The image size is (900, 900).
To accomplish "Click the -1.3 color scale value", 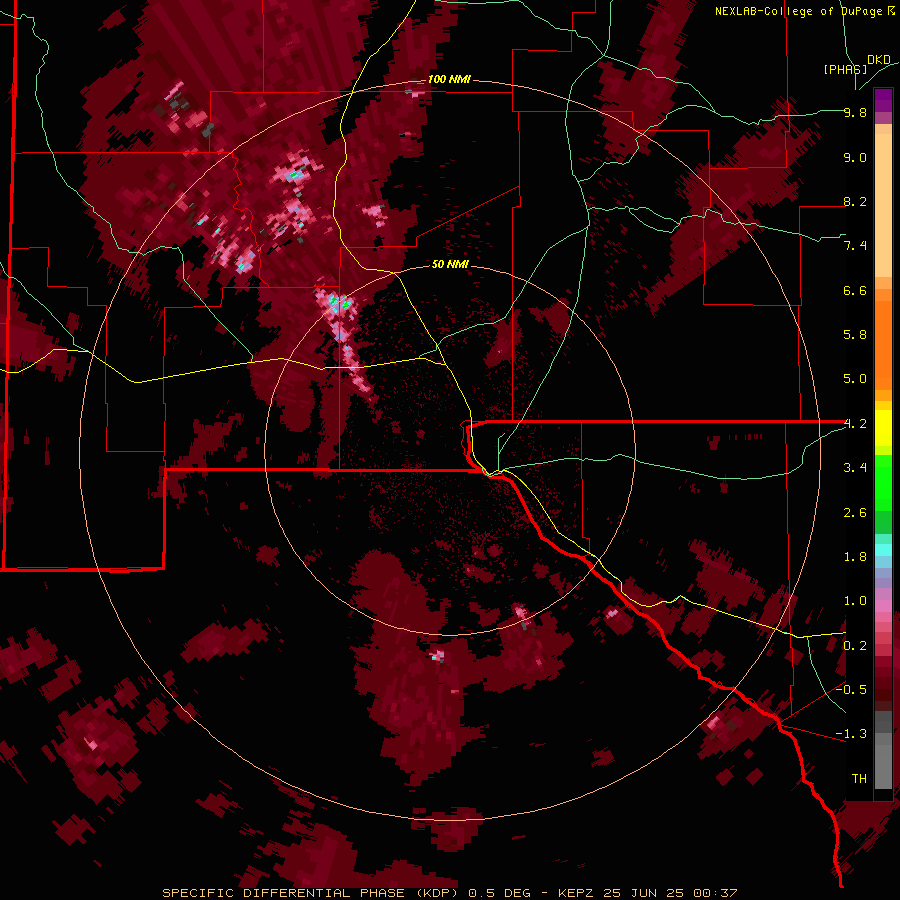I will (851, 734).
